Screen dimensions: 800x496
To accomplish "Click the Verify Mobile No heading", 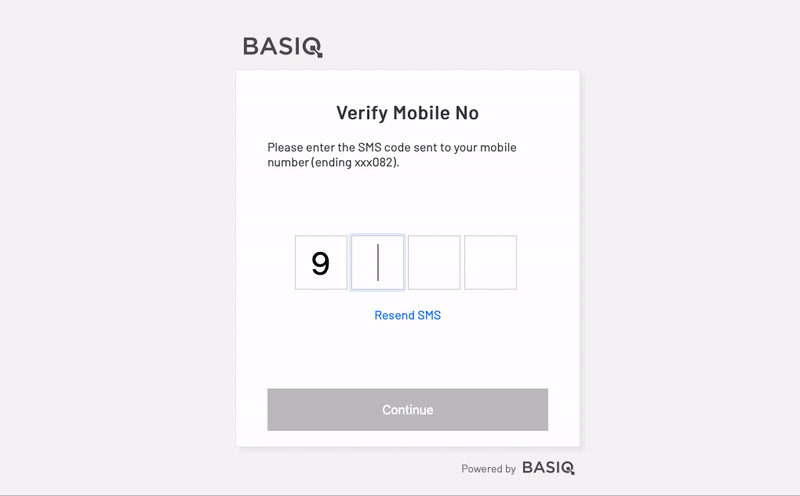I will click(x=408, y=113).
